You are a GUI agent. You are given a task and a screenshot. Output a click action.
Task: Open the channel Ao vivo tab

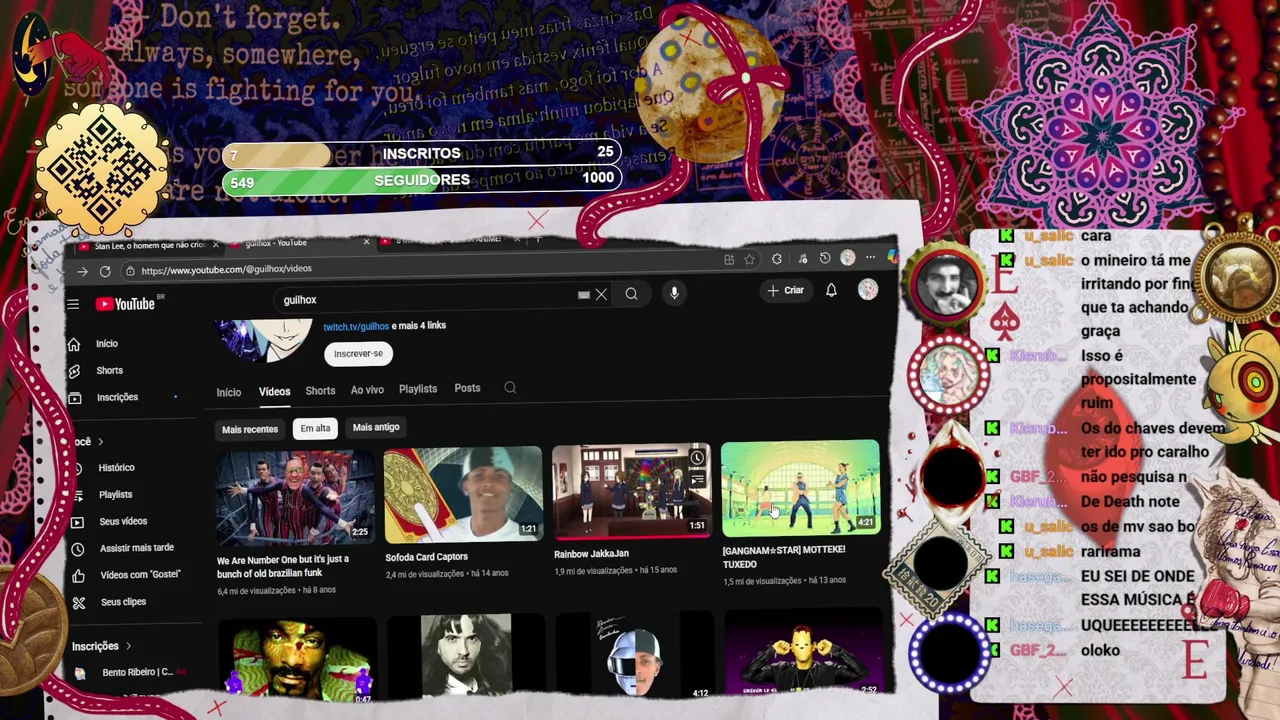[x=367, y=390]
